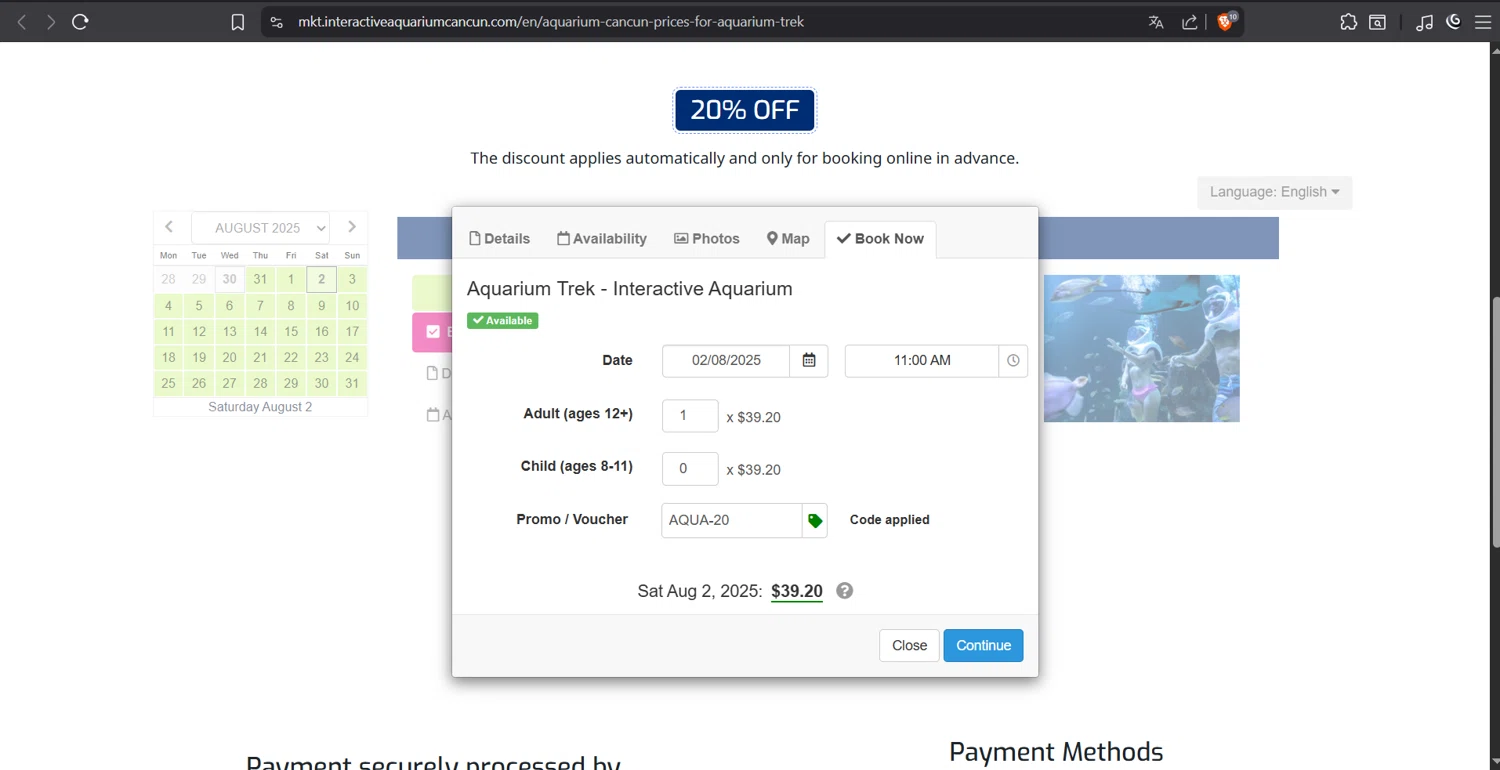1500x770 pixels.
Task: Show price help question mark
Action: (845, 591)
